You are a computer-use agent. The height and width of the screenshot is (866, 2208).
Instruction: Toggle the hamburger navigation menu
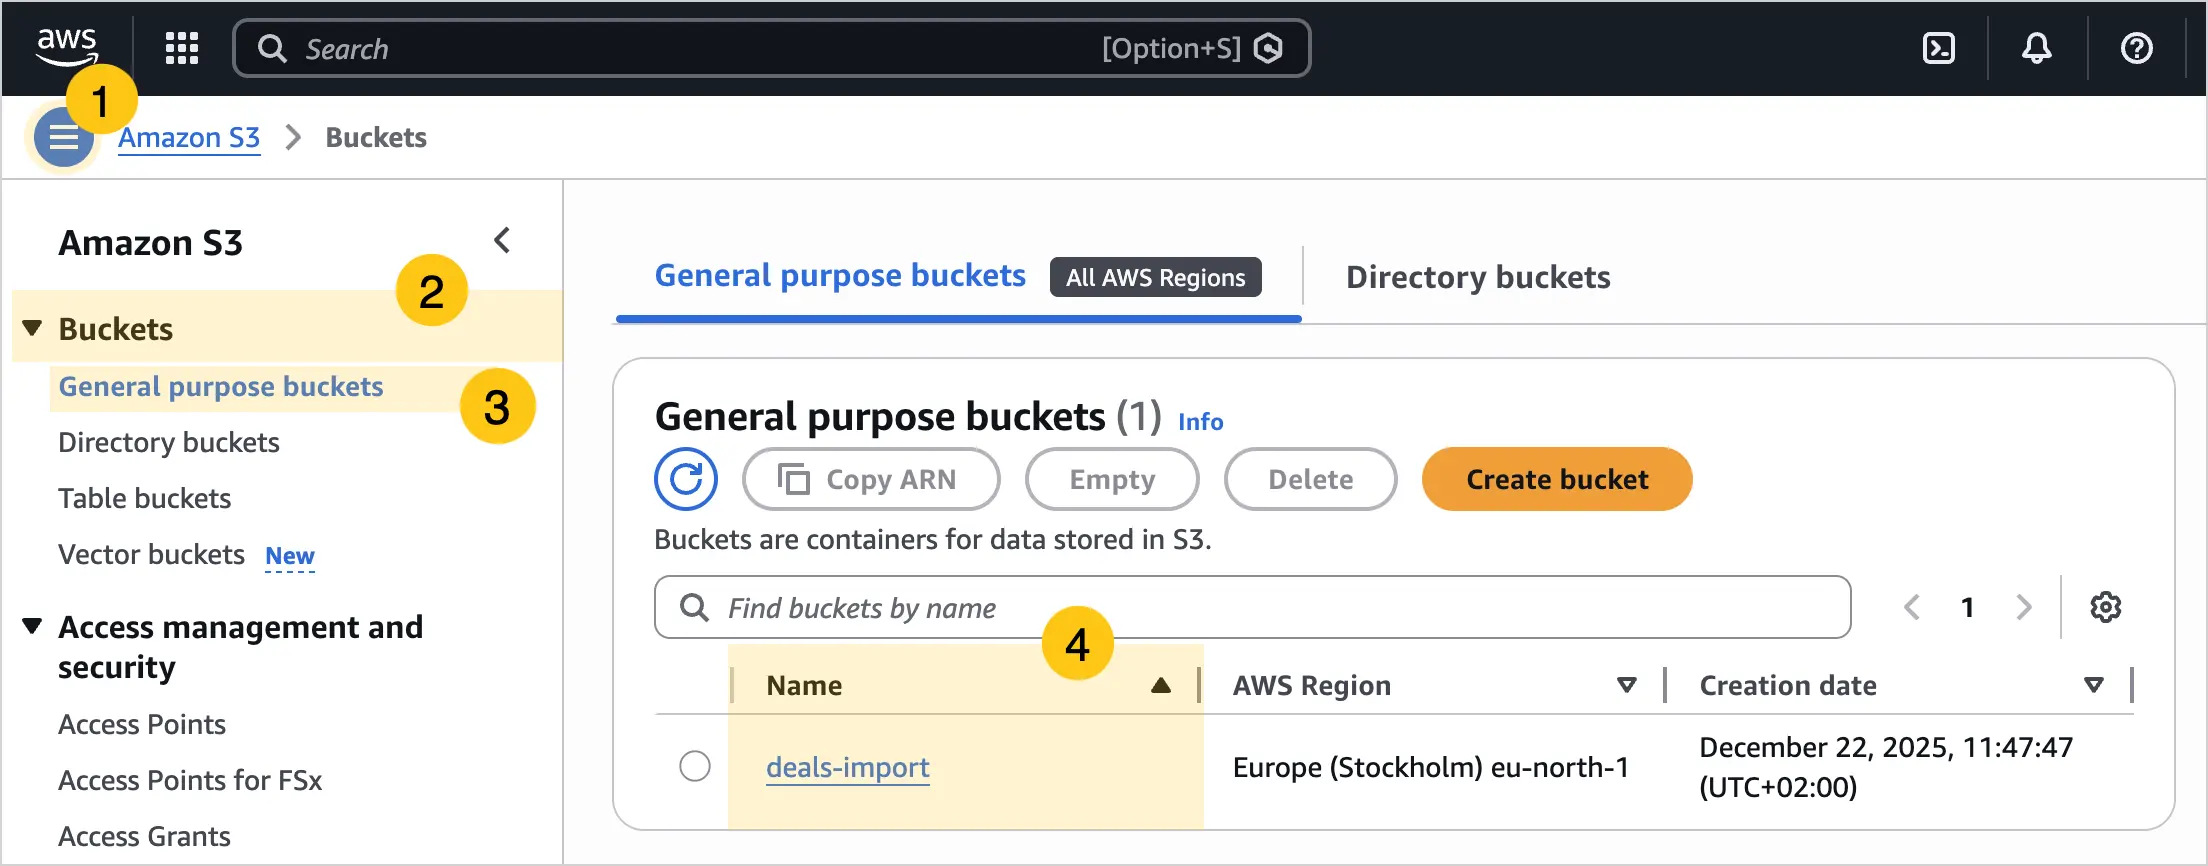click(x=64, y=137)
